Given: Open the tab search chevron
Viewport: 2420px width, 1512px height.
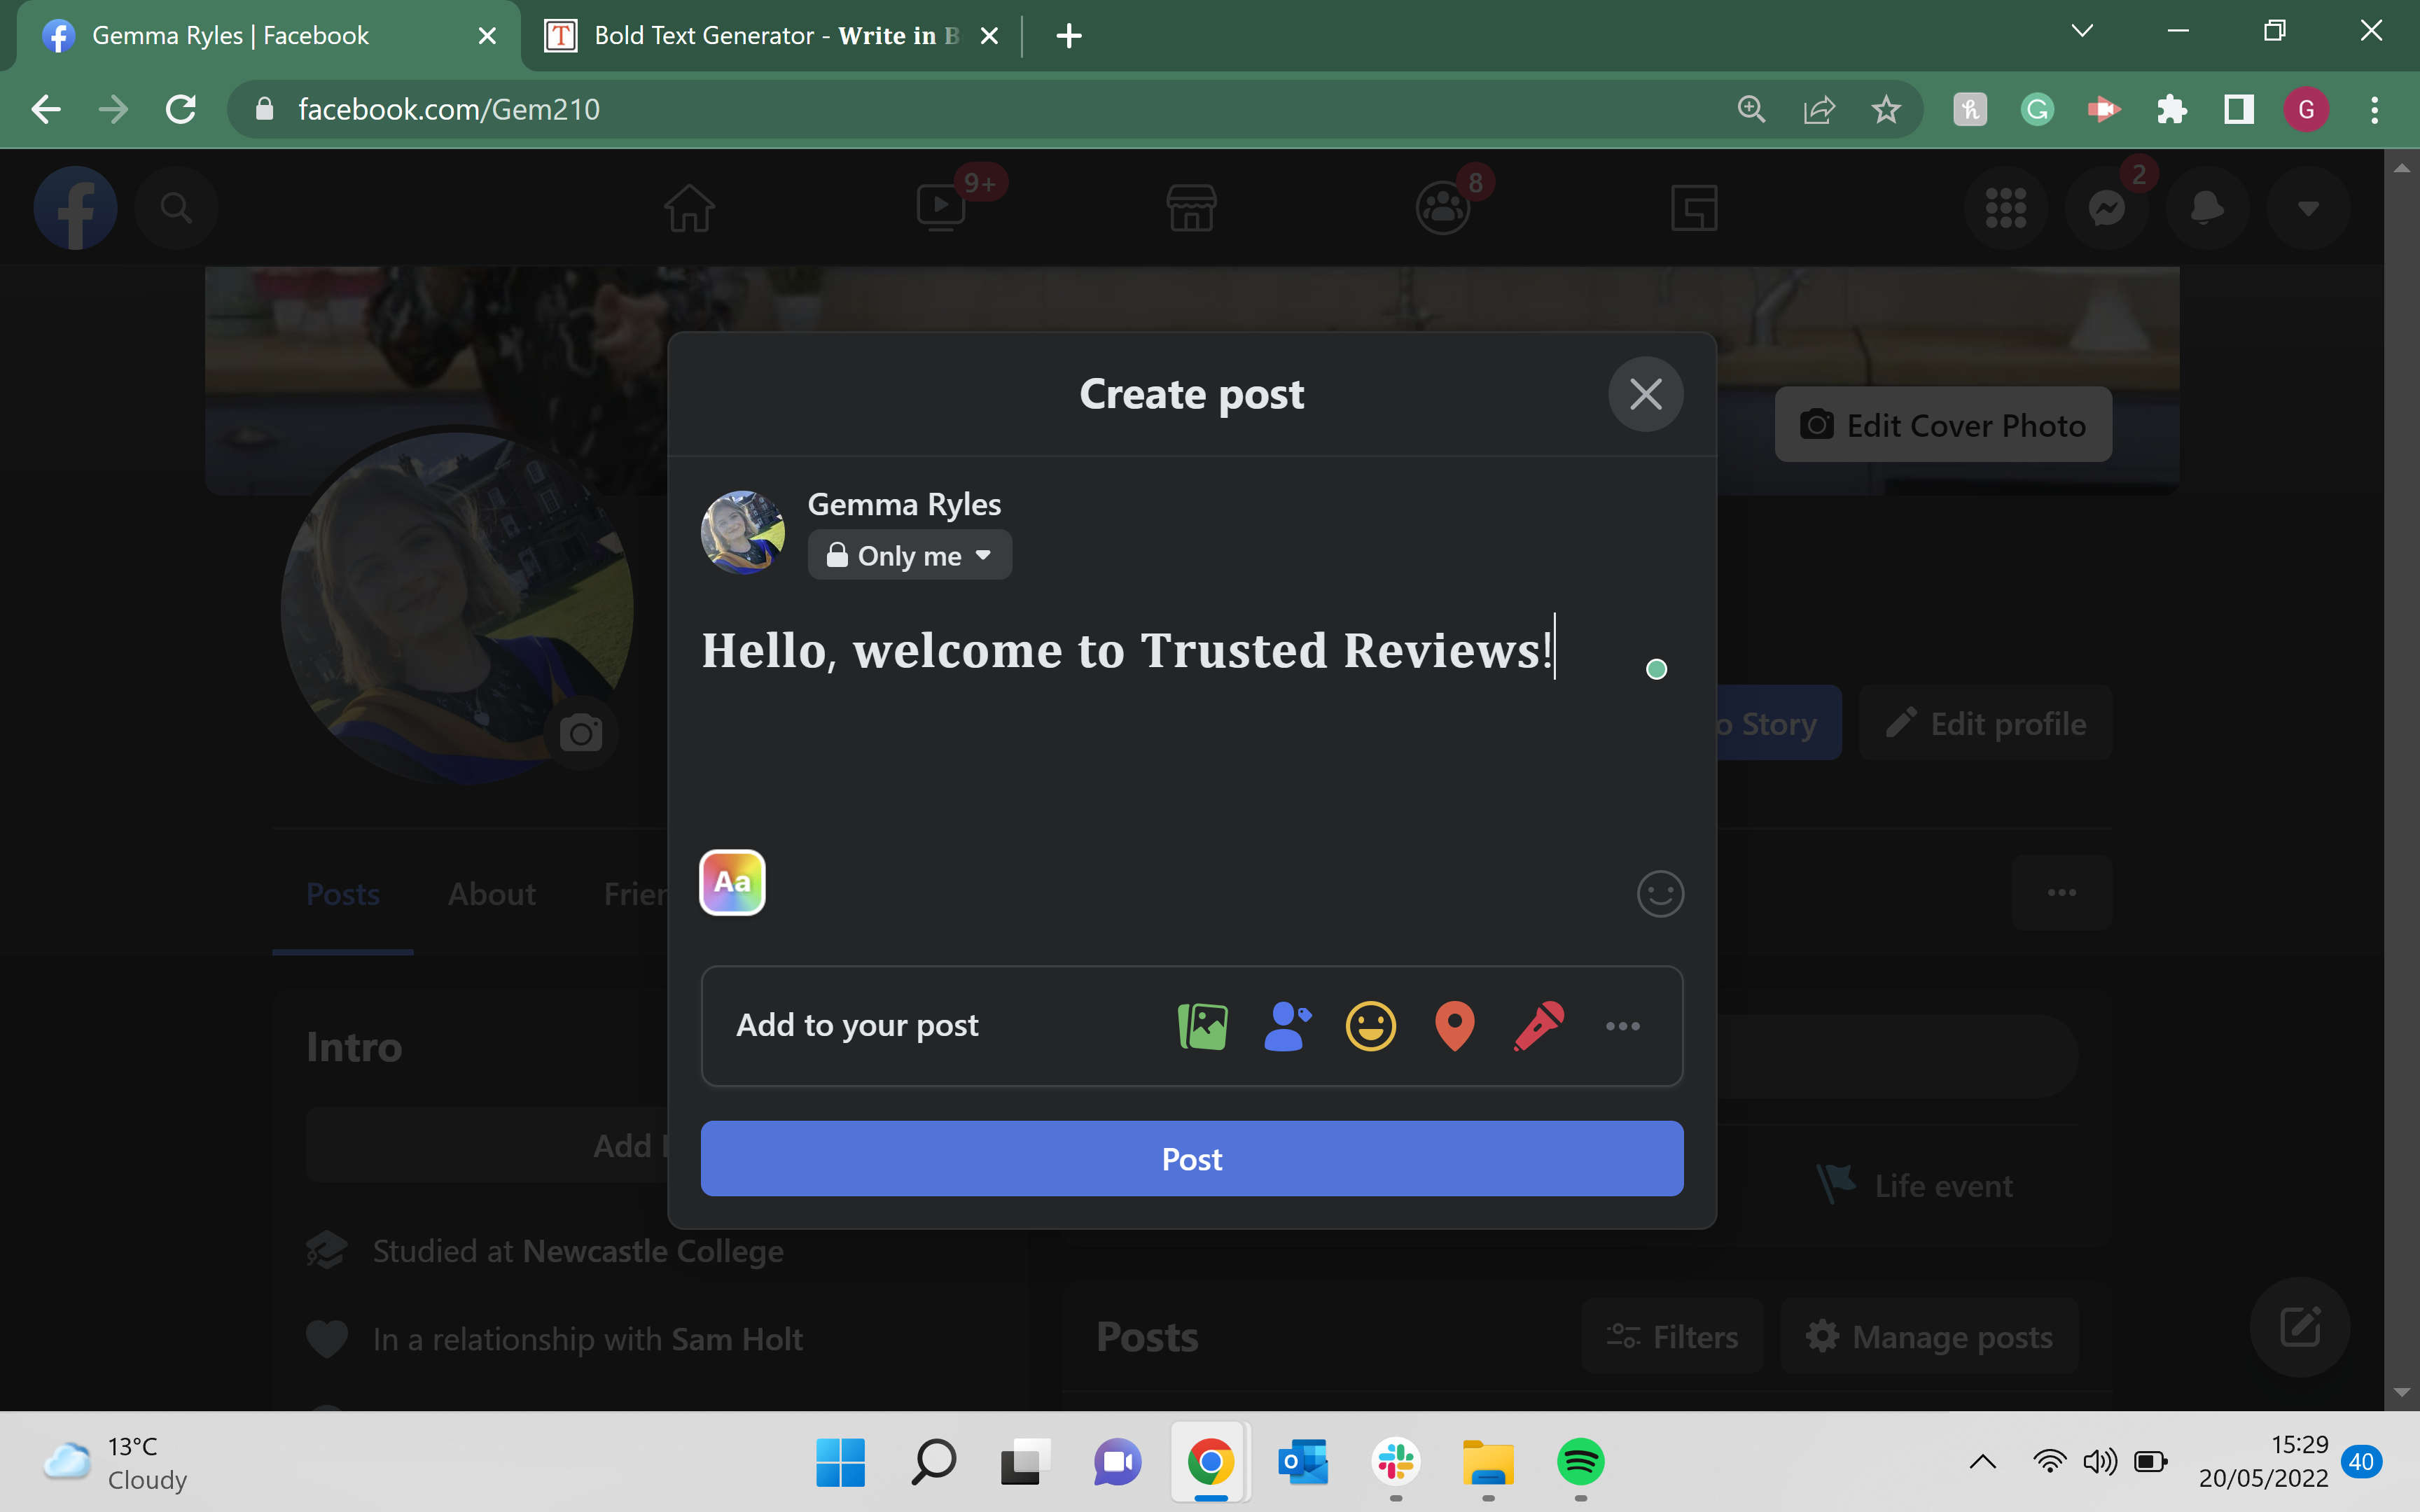Looking at the screenshot, I should (2082, 31).
